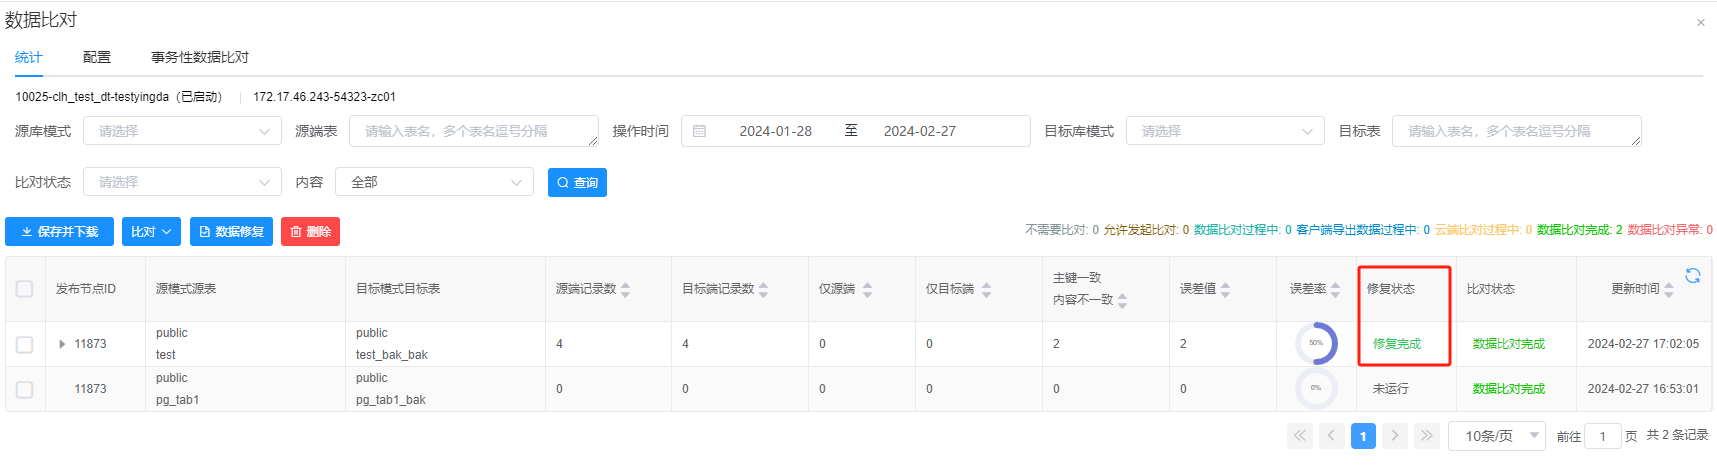Viewport: 1717px width, 467px height.
Task: Check the row for table test
Action: click(25, 344)
